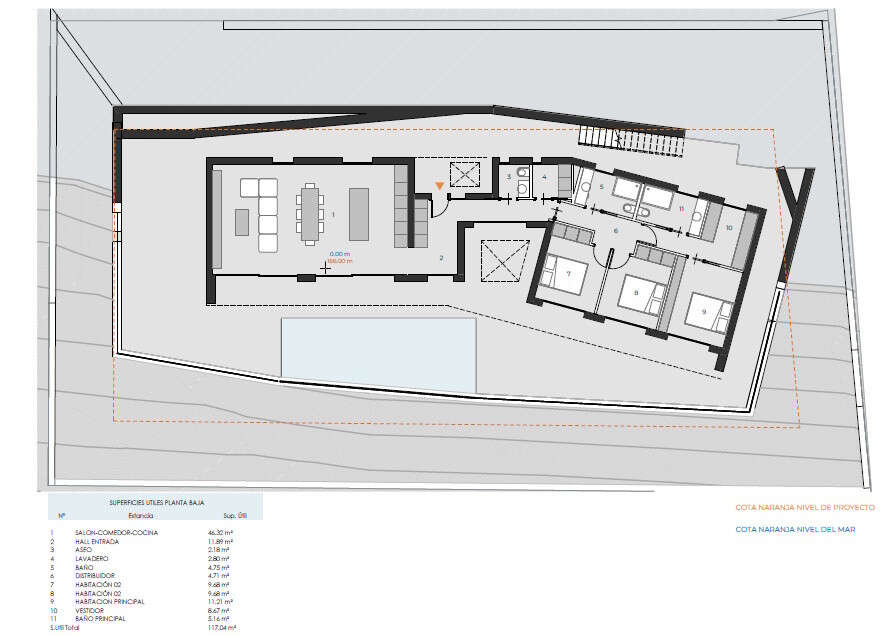Click the red number 11 bathroom label

tap(681, 210)
